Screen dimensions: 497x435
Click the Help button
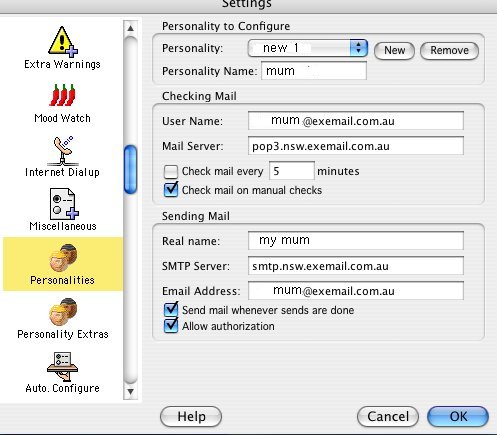(191, 417)
